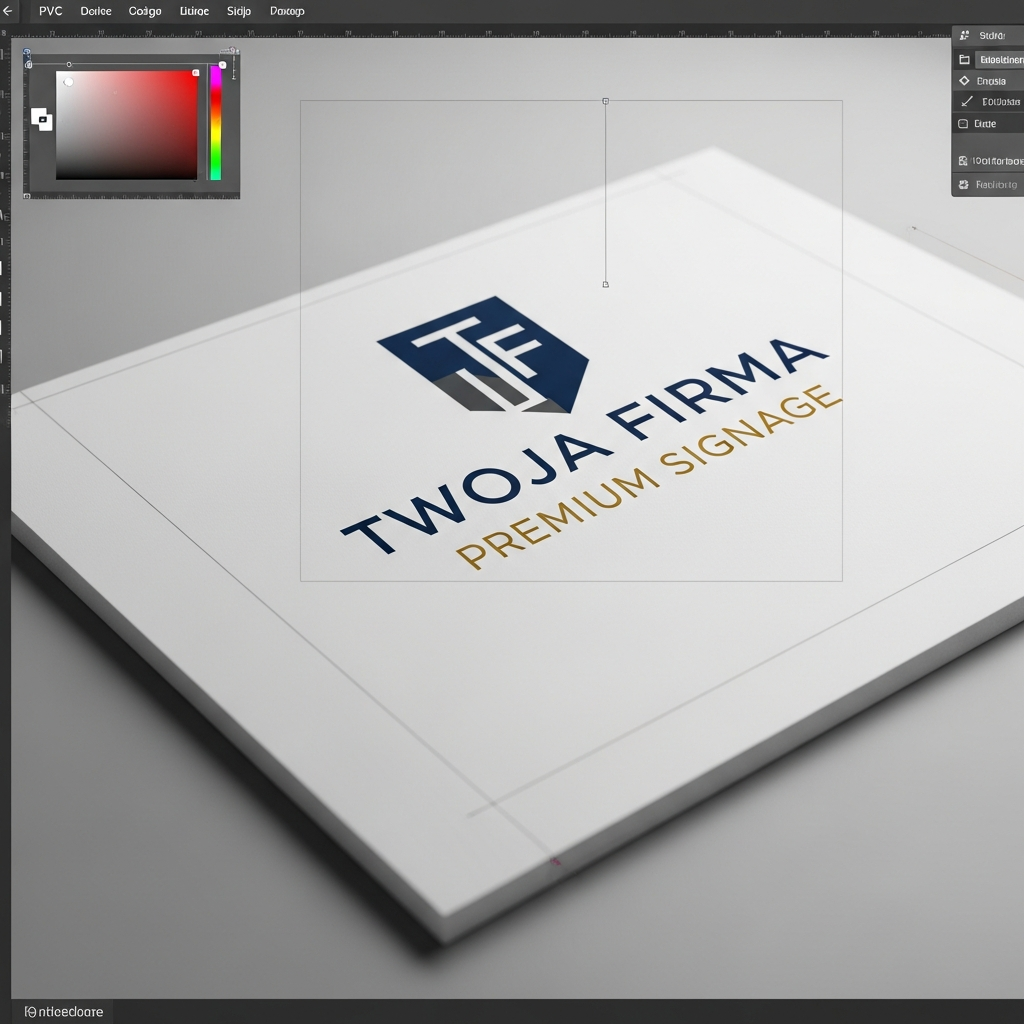
Task: Select the back arrow at top left
Action: point(8,11)
